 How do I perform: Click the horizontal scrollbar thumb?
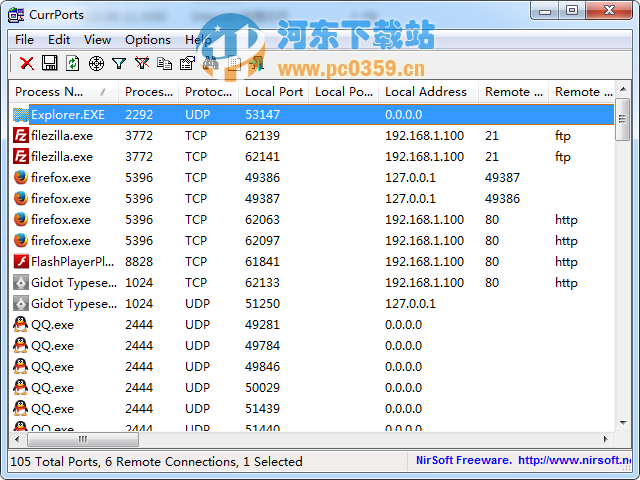(x=83, y=440)
